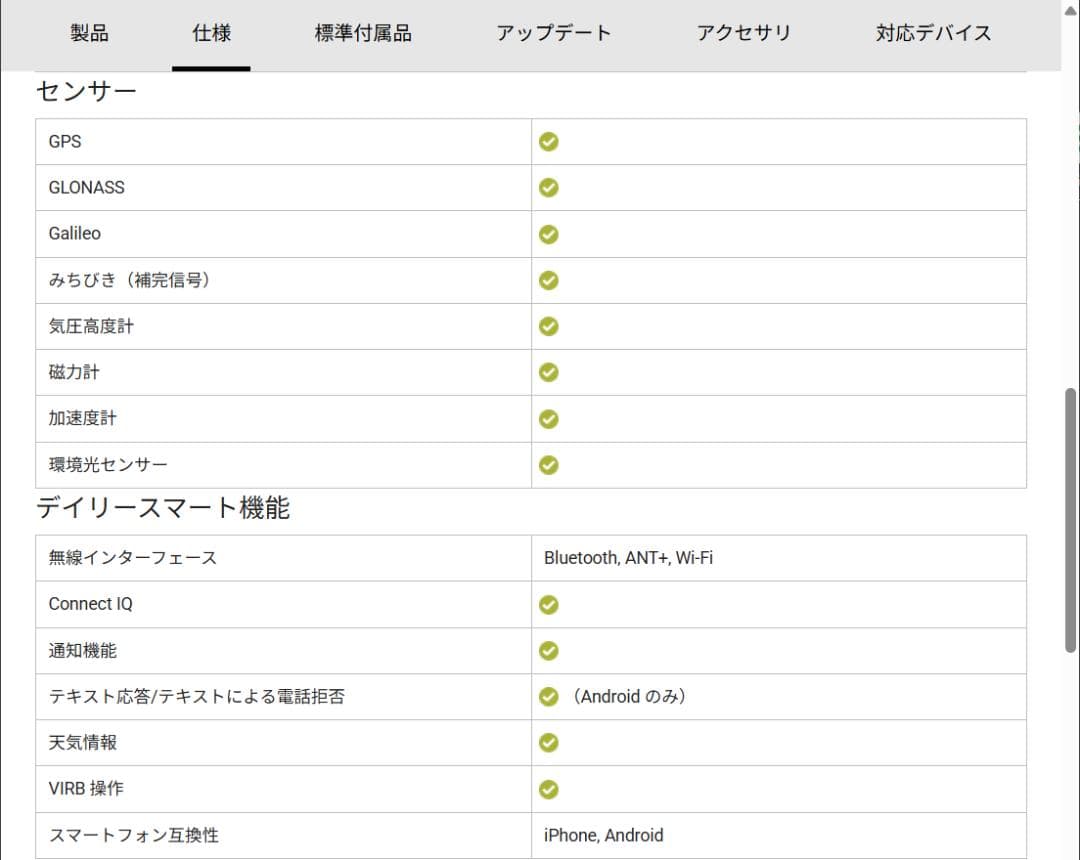This screenshot has width=1080, height=860.
Task: Click the Galileo checkmark icon
Action: (548, 234)
